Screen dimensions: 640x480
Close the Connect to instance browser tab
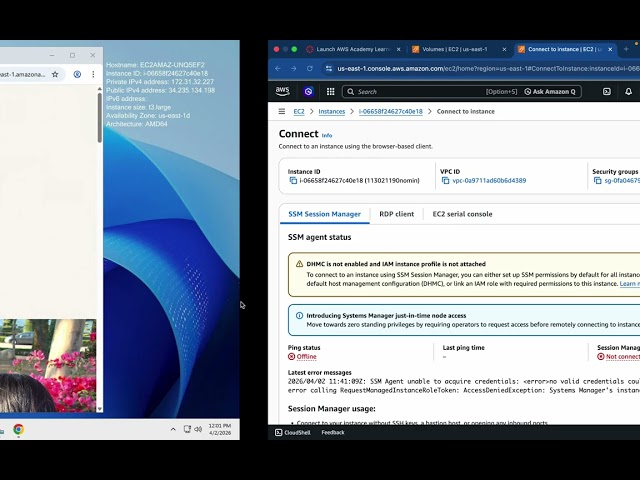610,49
